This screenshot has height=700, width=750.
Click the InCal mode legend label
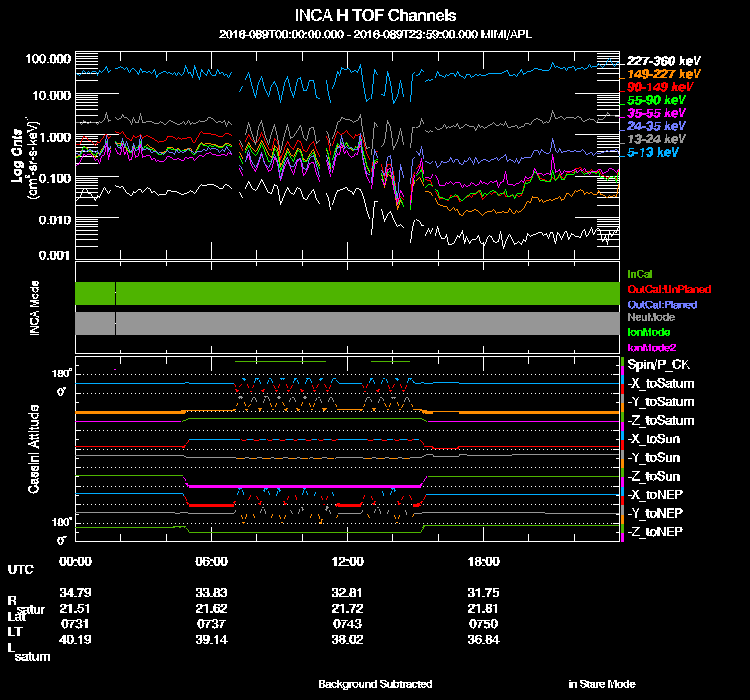coord(639,273)
